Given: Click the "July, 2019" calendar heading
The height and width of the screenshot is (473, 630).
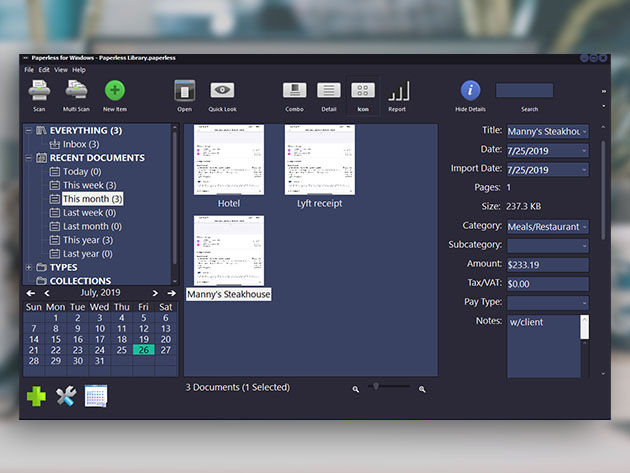Looking at the screenshot, I should [100, 293].
